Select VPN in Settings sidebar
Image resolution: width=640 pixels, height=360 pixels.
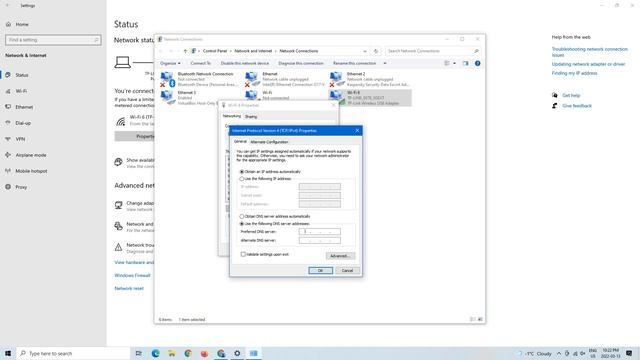click(20, 139)
